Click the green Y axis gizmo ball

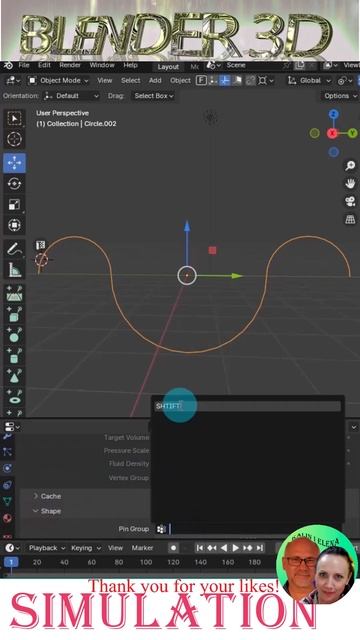[x=352, y=133]
